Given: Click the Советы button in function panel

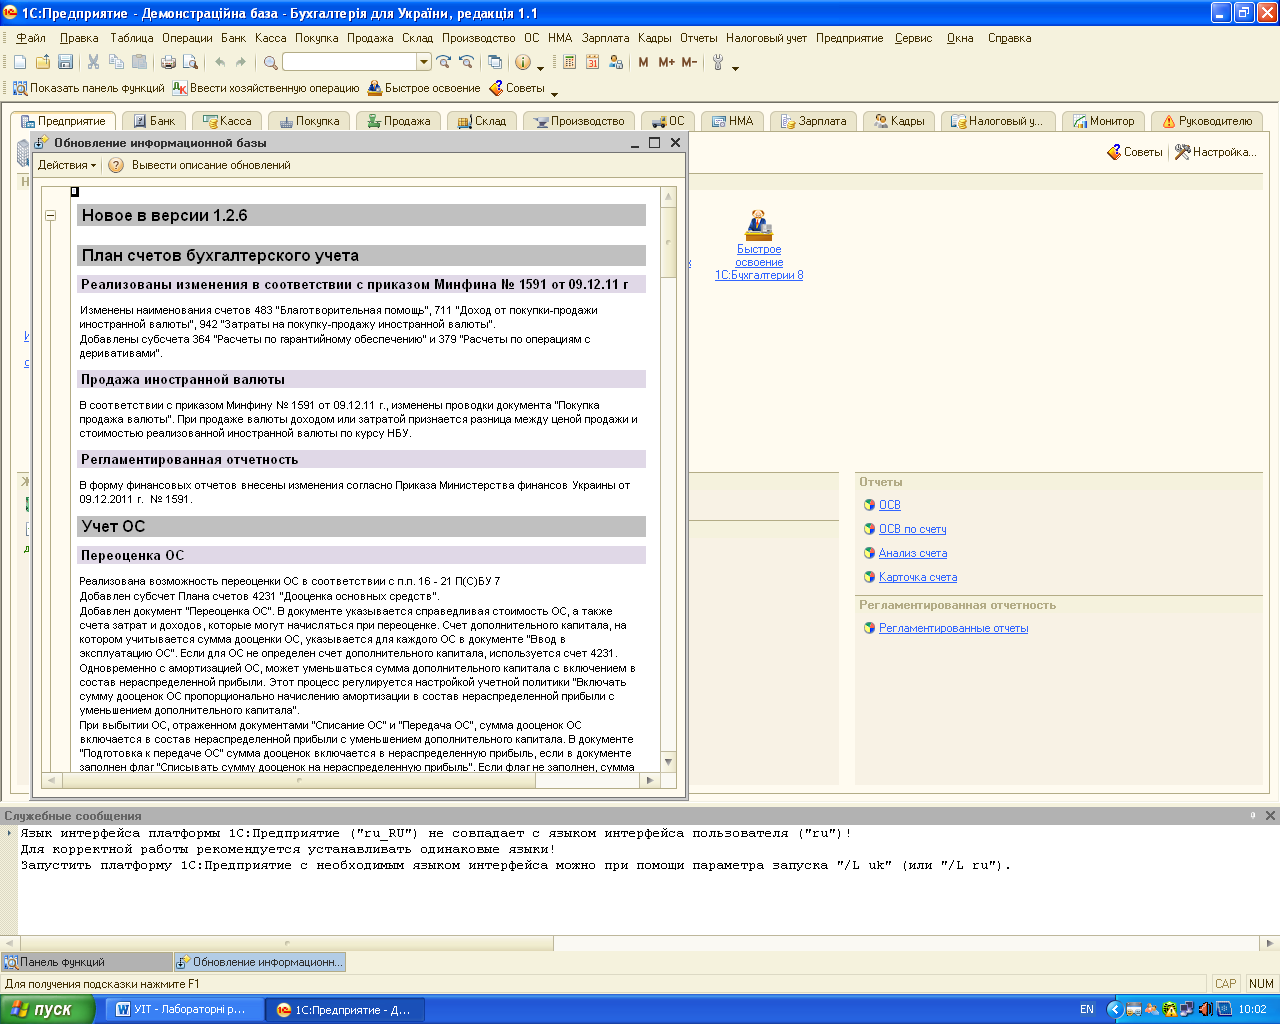Looking at the screenshot, I should (x=1134, y=152).
